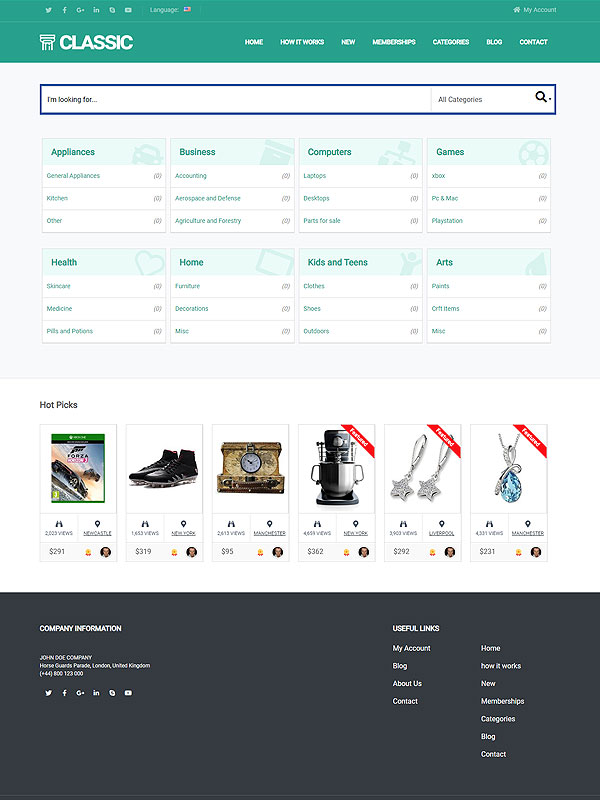The image size is (600, 800).
Task: Open Memberships menu item
Action: 394,42
